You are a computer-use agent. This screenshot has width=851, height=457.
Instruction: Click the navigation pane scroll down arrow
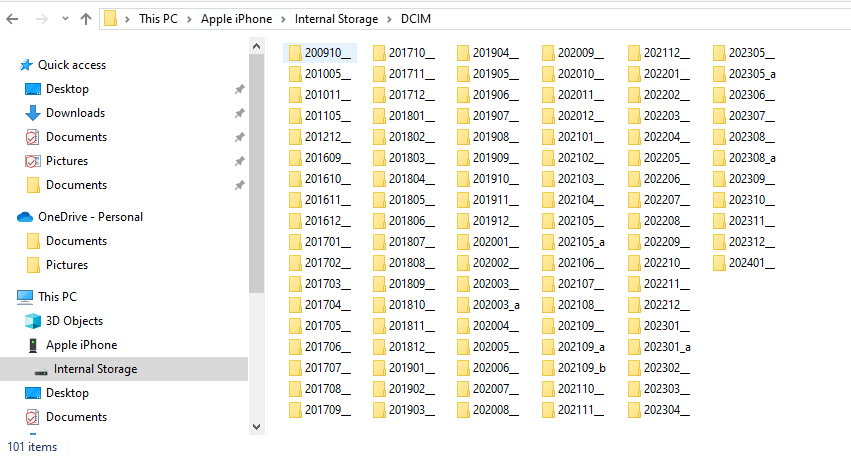tap(257, 427)
